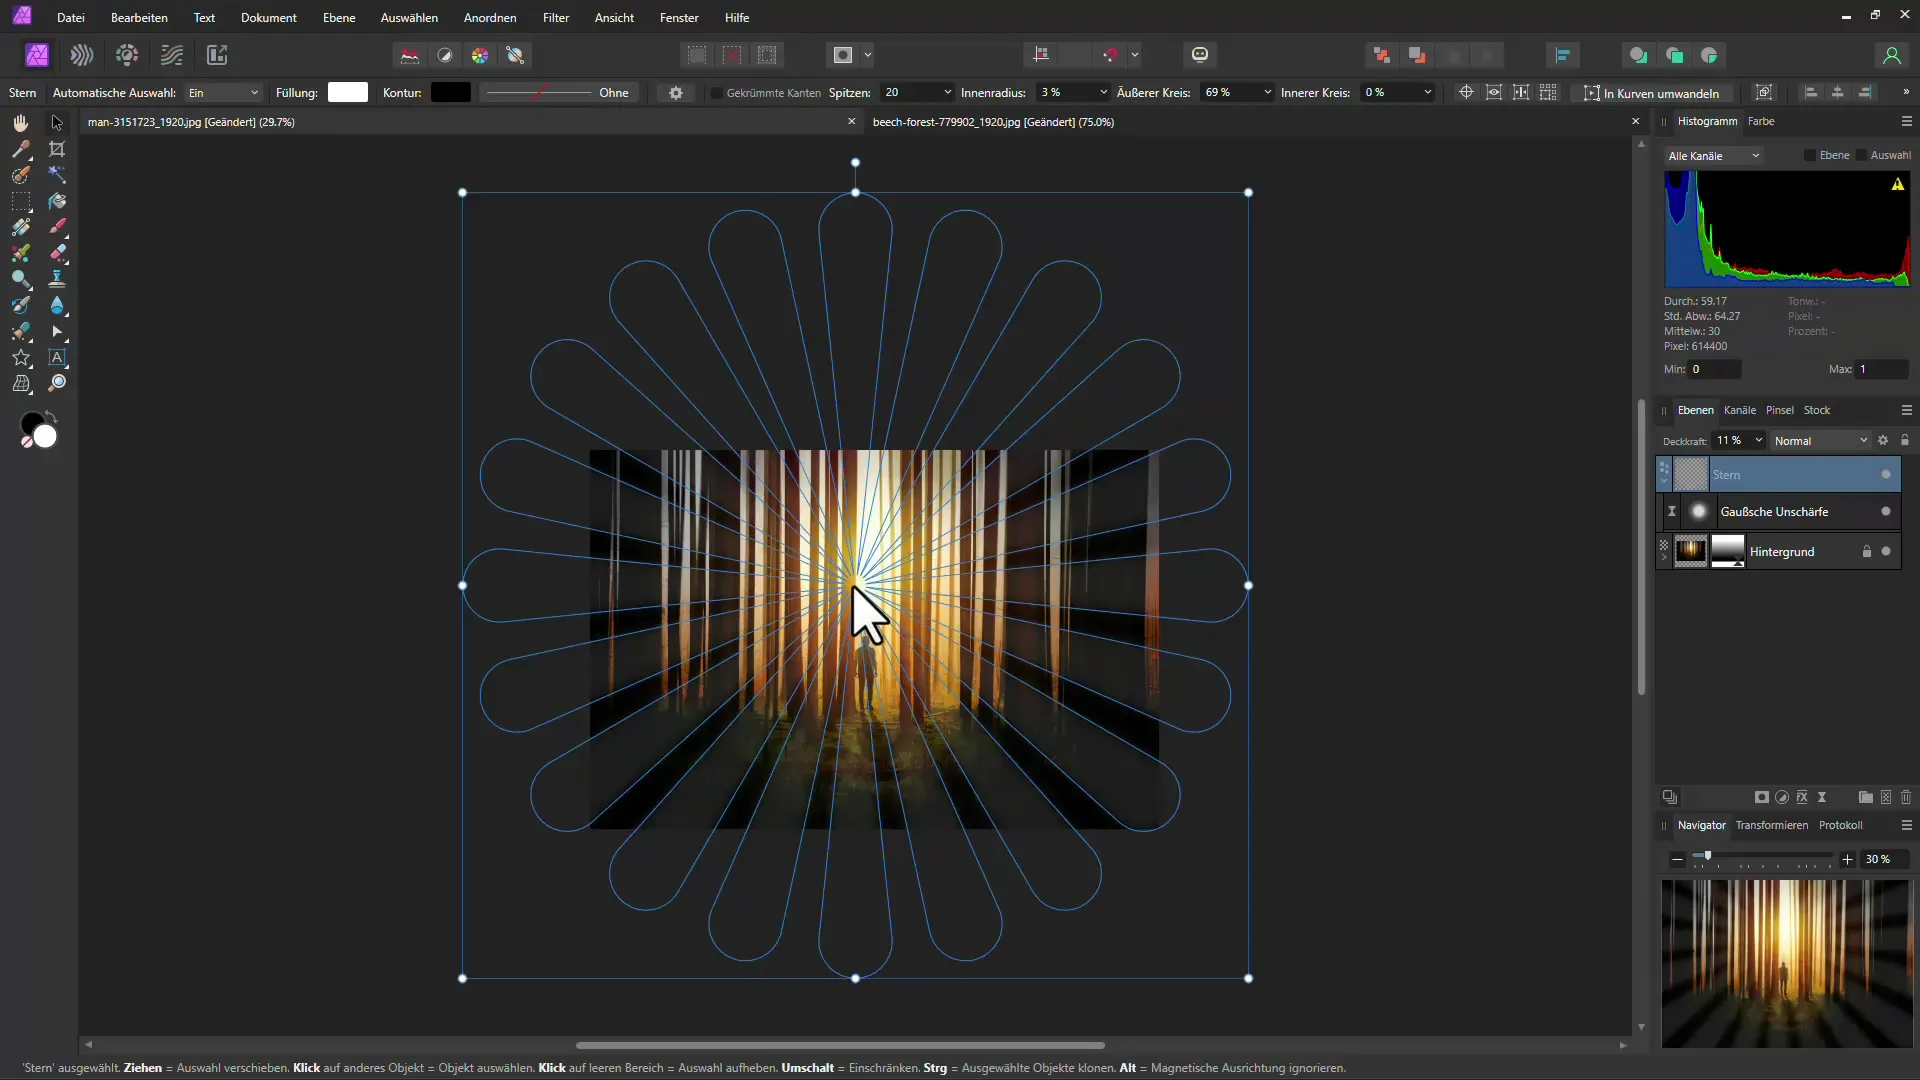Open the Deckkraft opacity dropdown
The height and width of the screenshot is (1080, 1920).
point(1759,441)
